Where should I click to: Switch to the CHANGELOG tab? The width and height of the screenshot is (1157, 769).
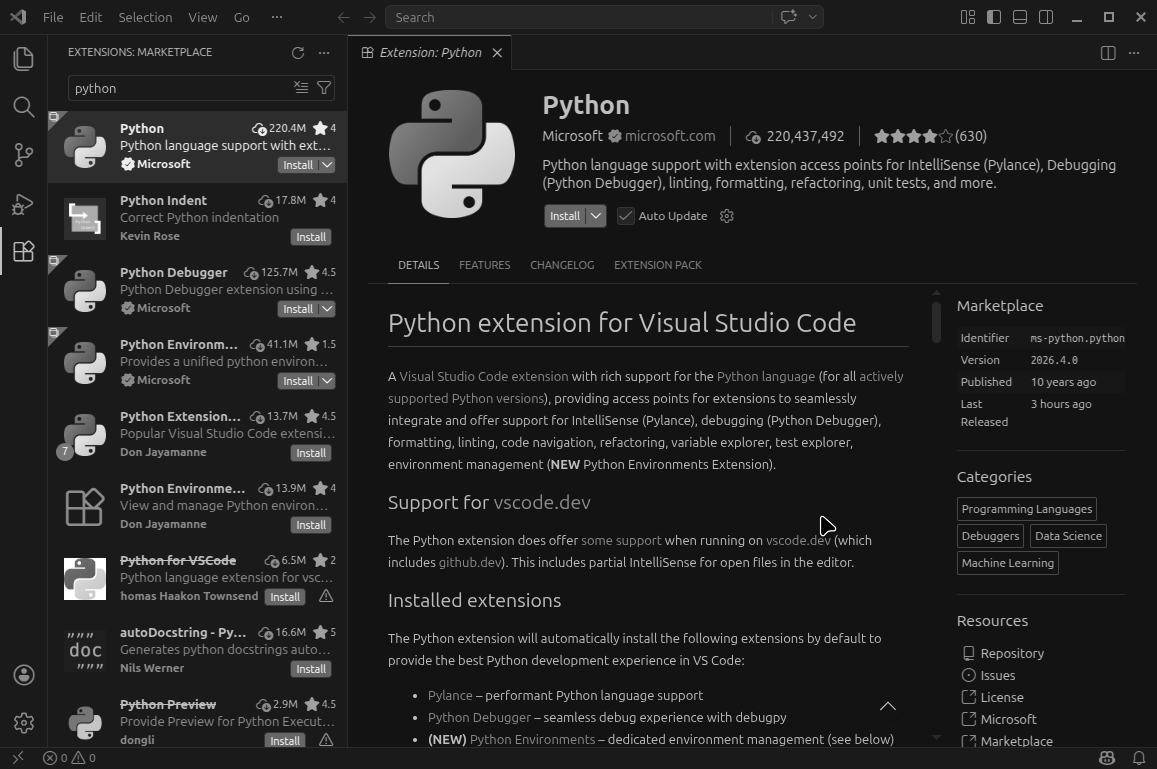coord(562,265)
